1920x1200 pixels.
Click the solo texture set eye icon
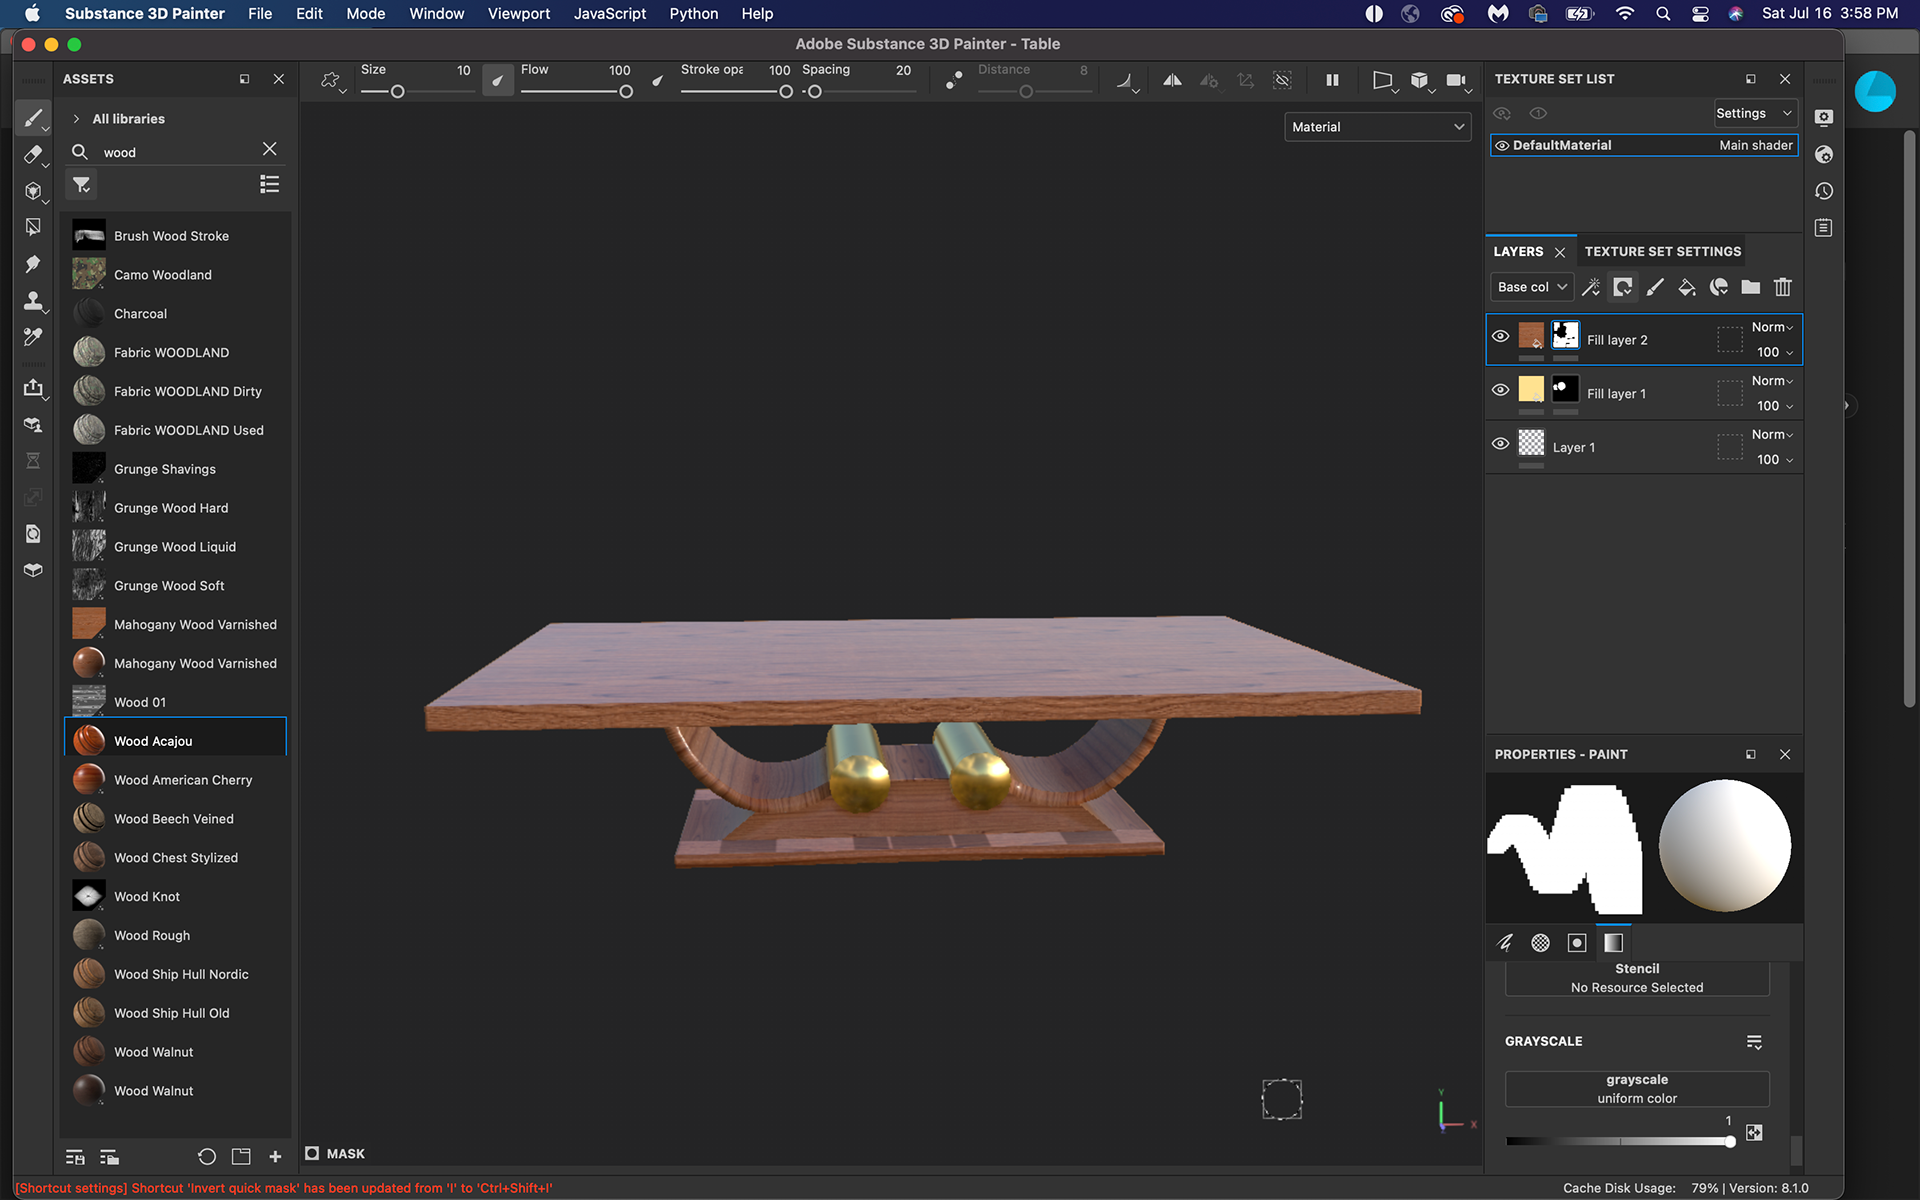tap(1538, 113)
